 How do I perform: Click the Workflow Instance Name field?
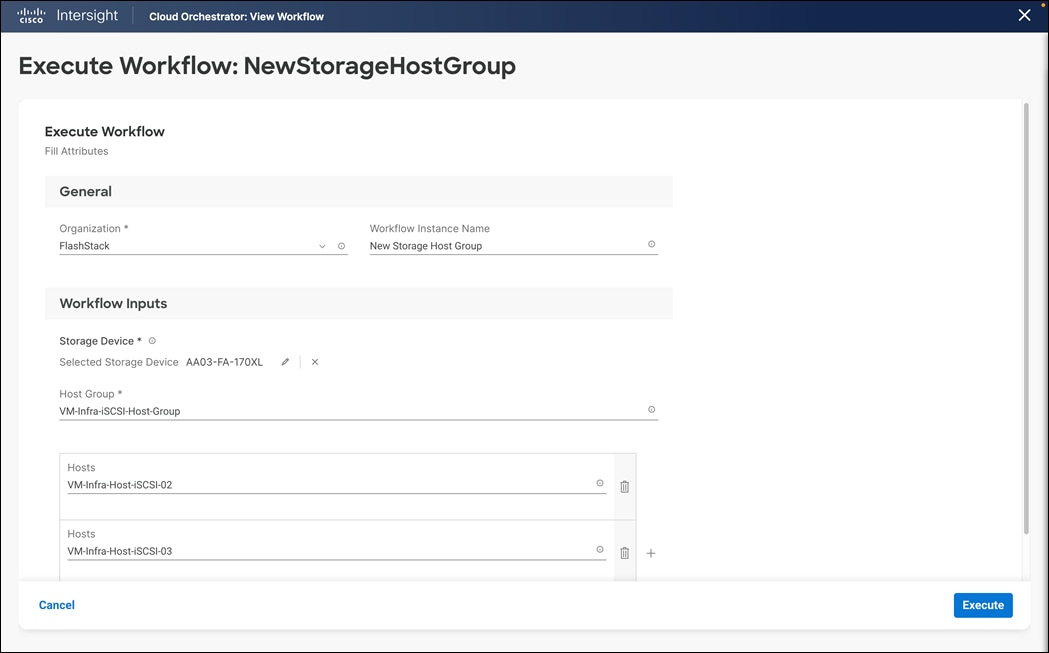coord(505,246)
